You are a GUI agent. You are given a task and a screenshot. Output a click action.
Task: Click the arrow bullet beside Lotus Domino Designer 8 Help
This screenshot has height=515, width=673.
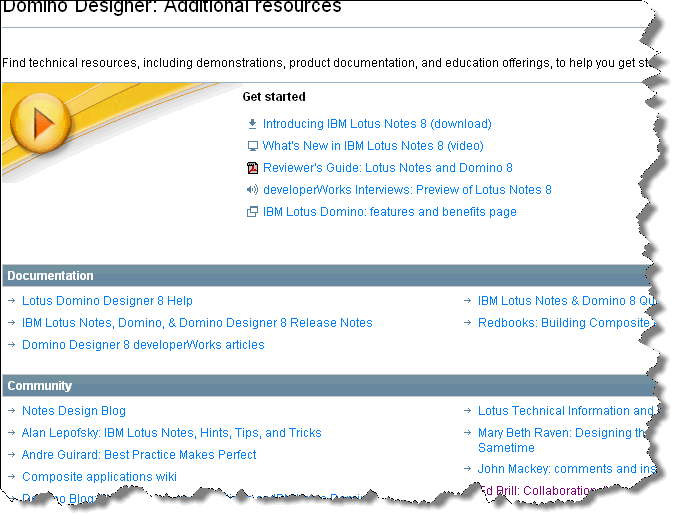[x=12, y=301]
